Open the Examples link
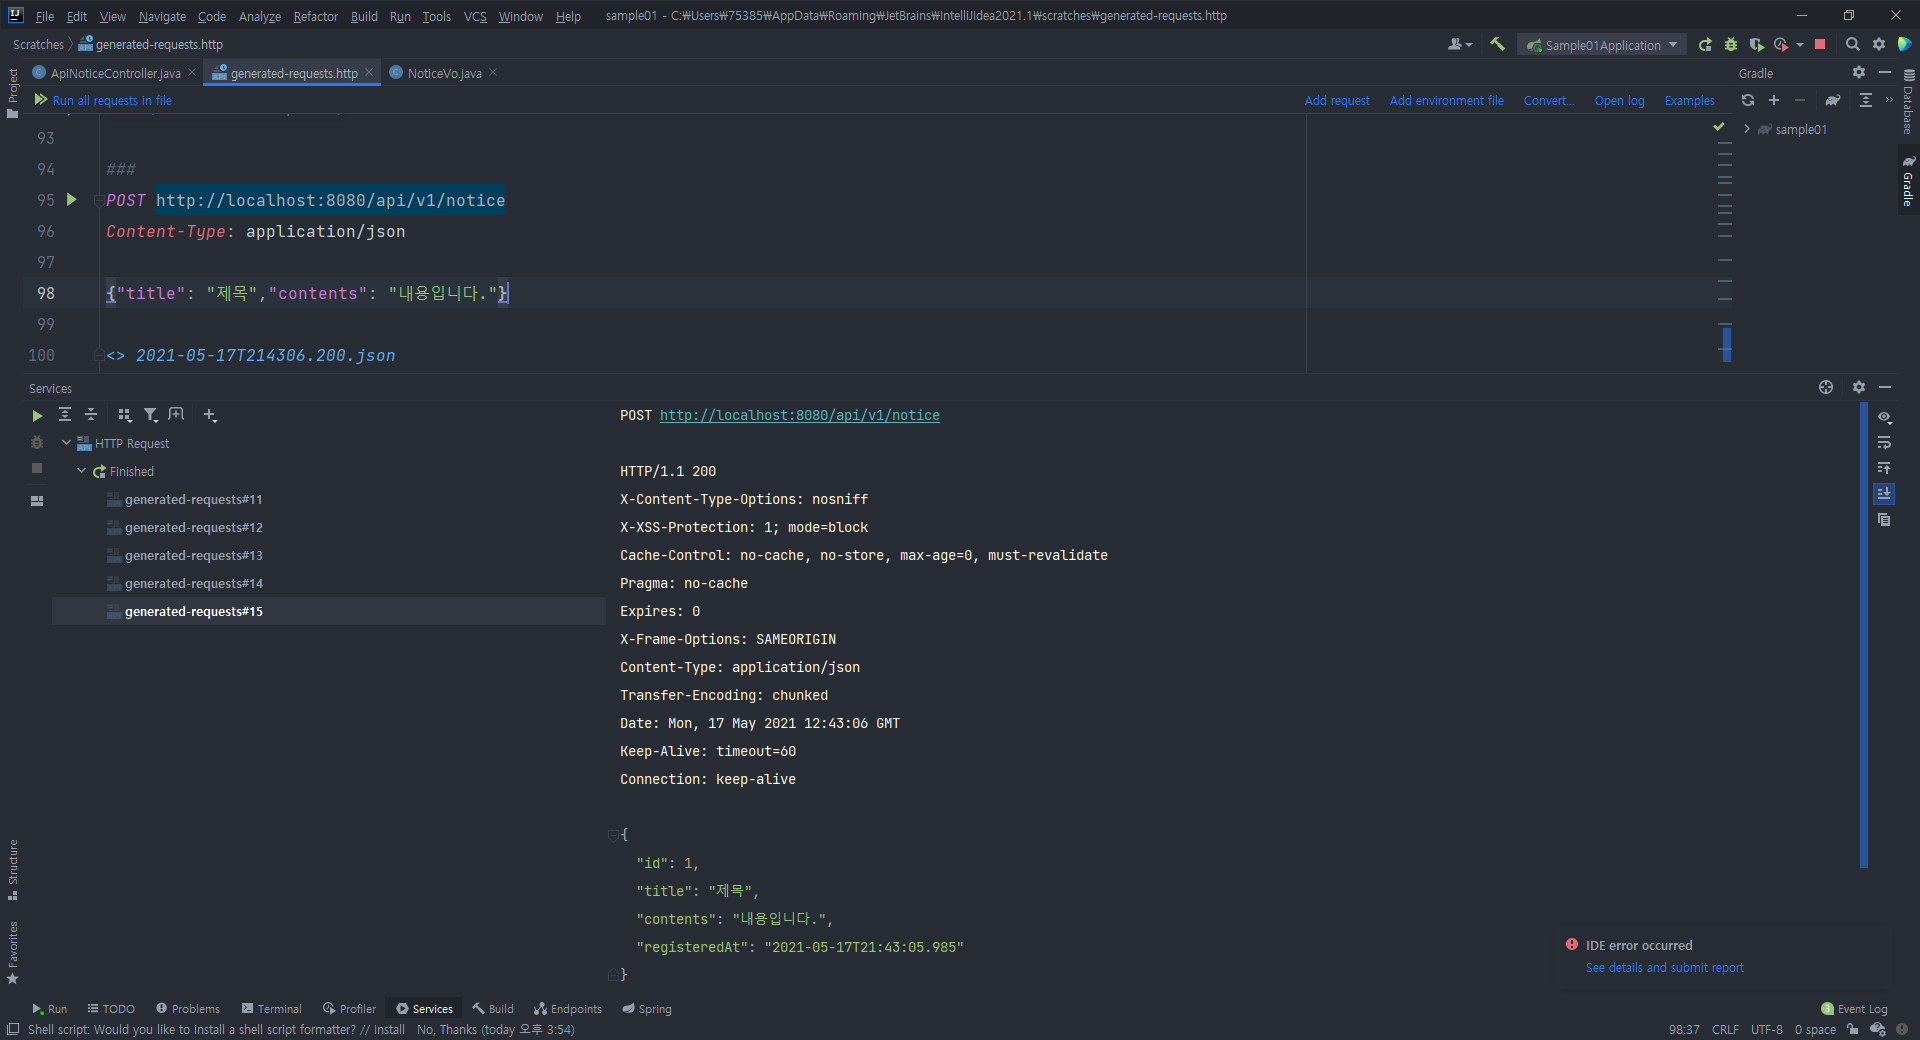This screenshot has width=1920, height=1040. [1689, 100]
